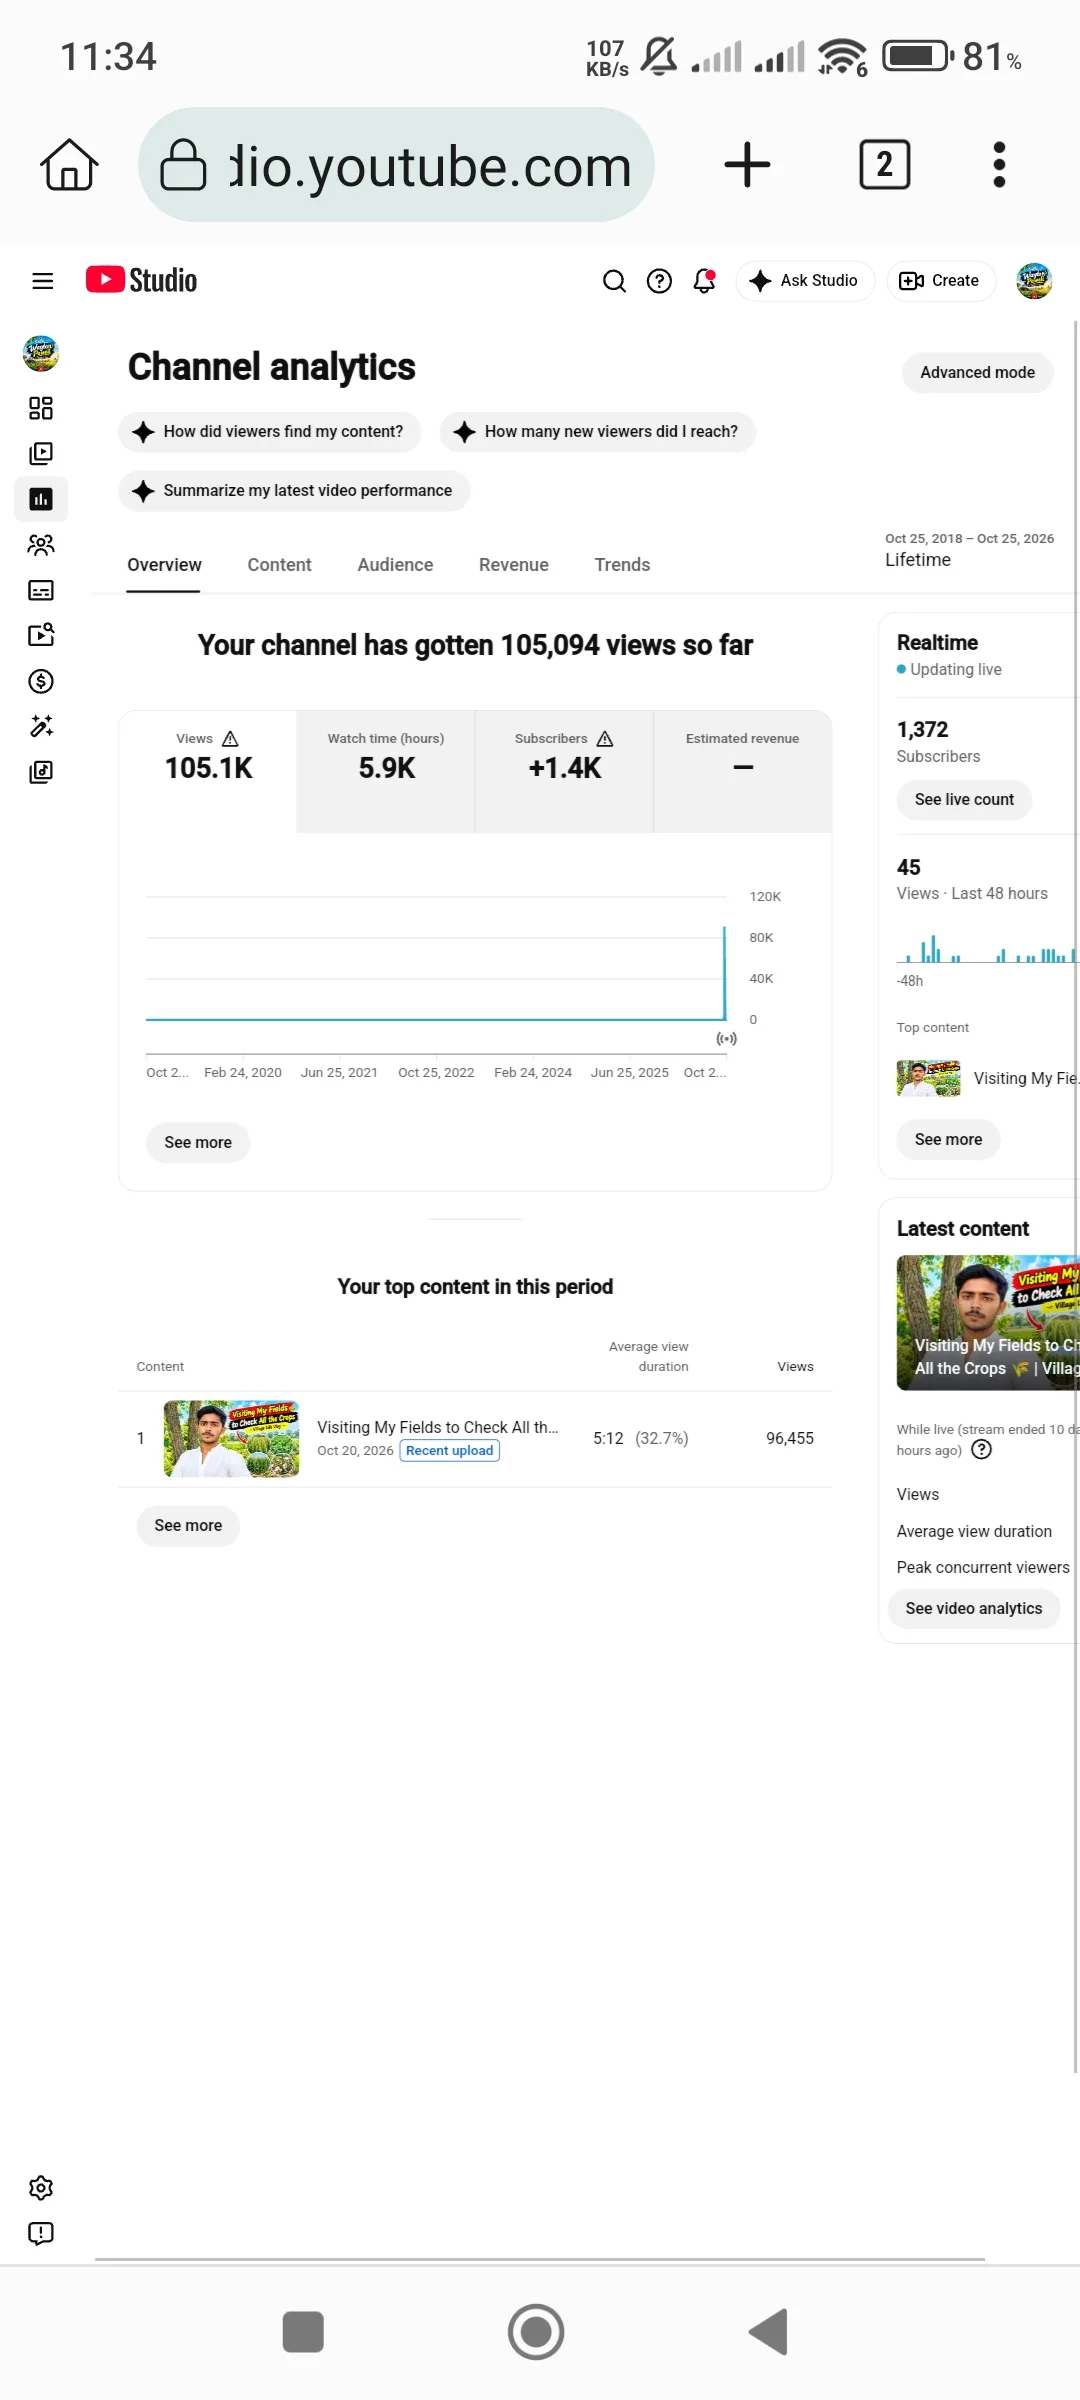Viewport: 1080px width, 2400px height.
Task: Click See live count button
Action: tap(964, 800)
